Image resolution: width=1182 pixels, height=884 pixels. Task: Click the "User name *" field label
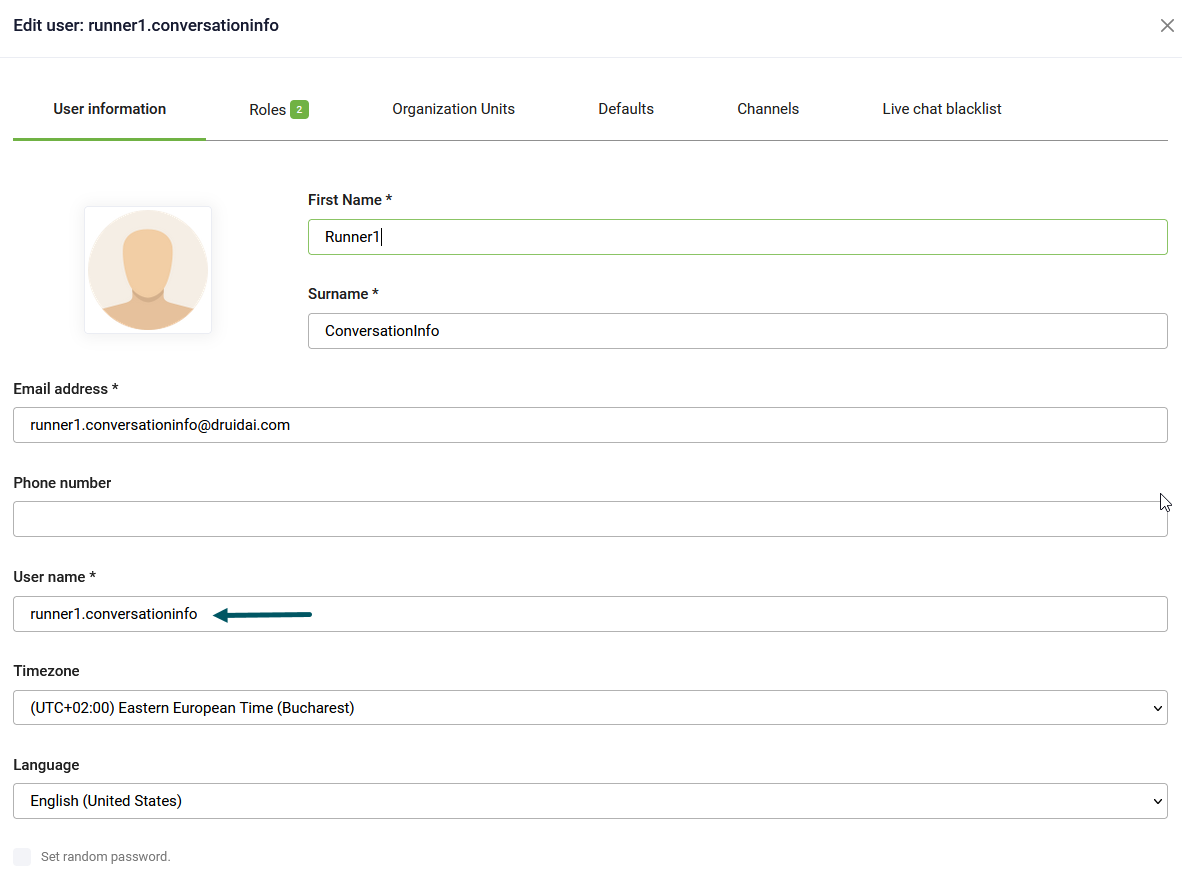[x=54, y=577]
